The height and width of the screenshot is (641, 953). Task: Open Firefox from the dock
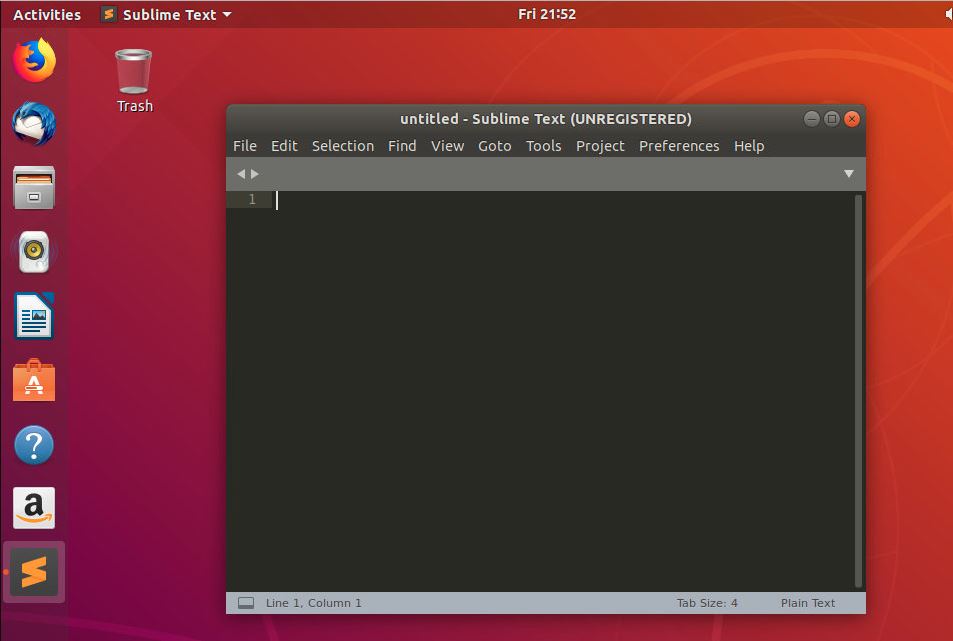click(x=34, y=60)
